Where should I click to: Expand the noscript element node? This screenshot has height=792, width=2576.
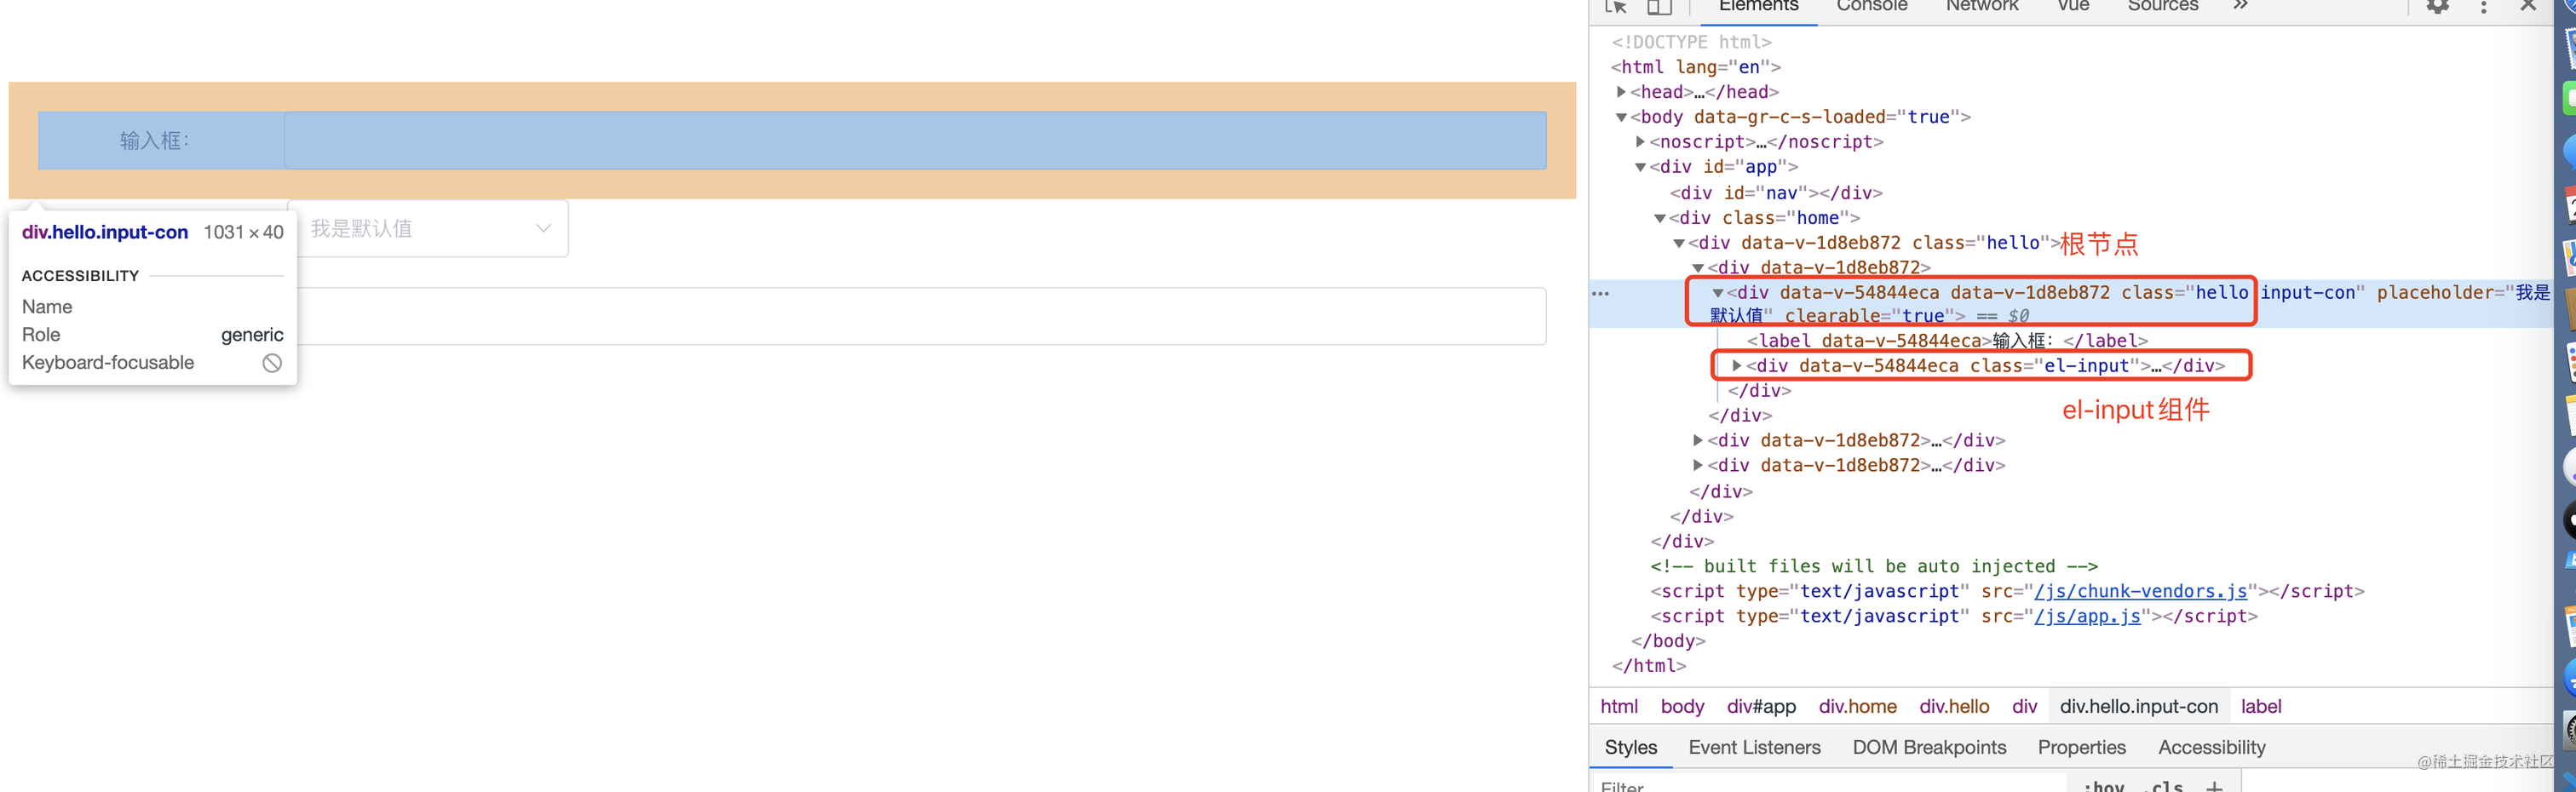click(1640, 142)
